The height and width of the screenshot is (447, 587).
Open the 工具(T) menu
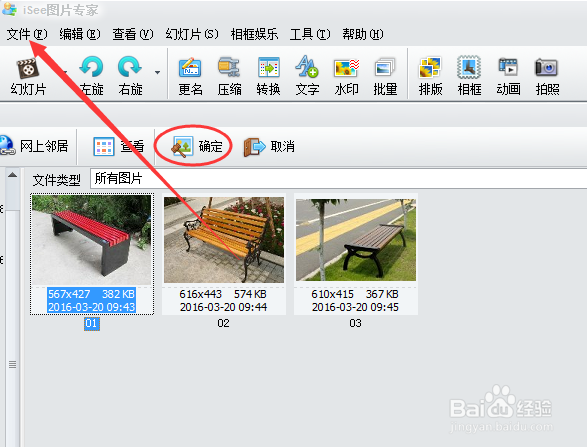click(x=310, y=34)
